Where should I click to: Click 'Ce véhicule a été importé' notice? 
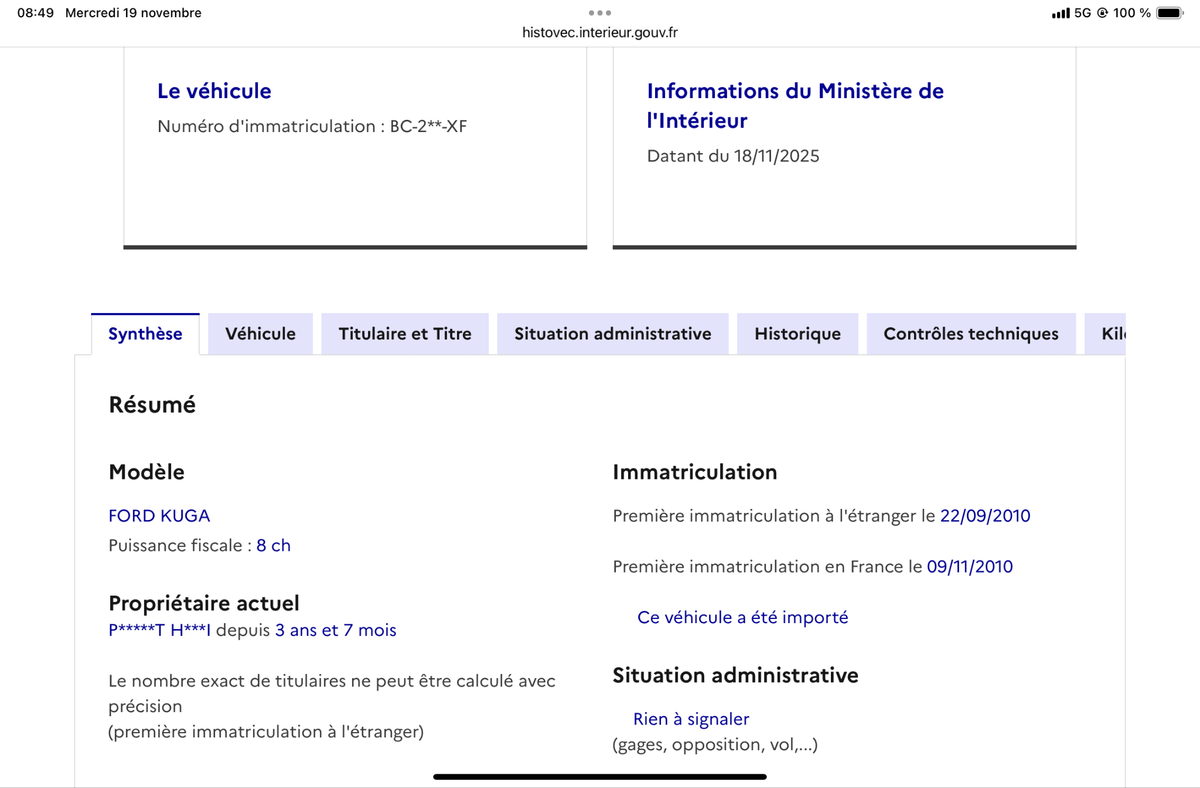[x=743, y=618]
